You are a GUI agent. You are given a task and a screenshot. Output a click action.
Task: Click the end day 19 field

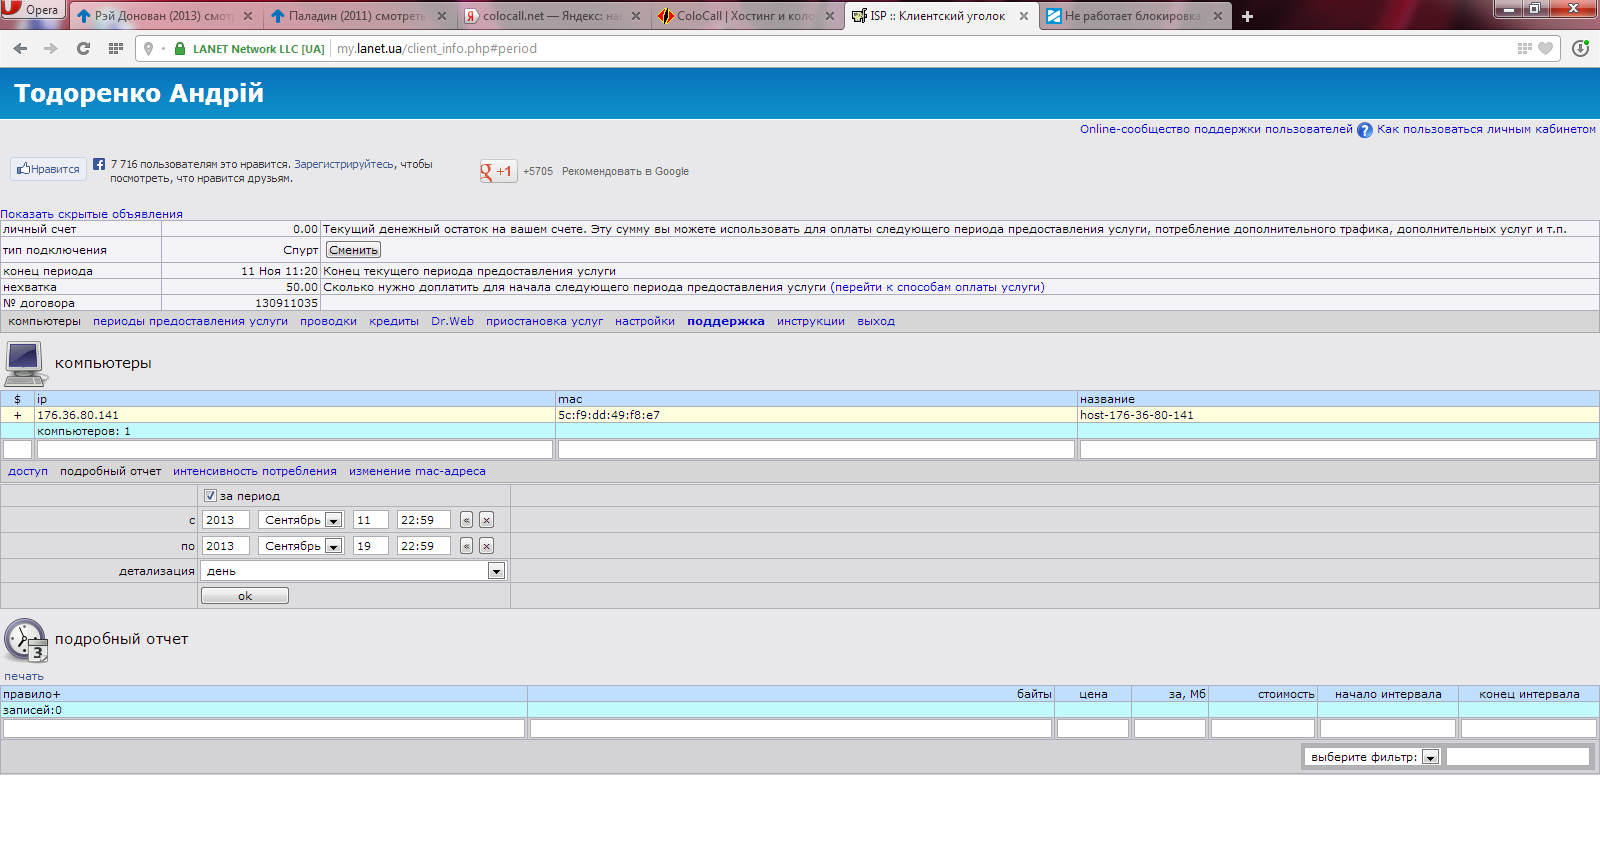[x=371, y=546]
